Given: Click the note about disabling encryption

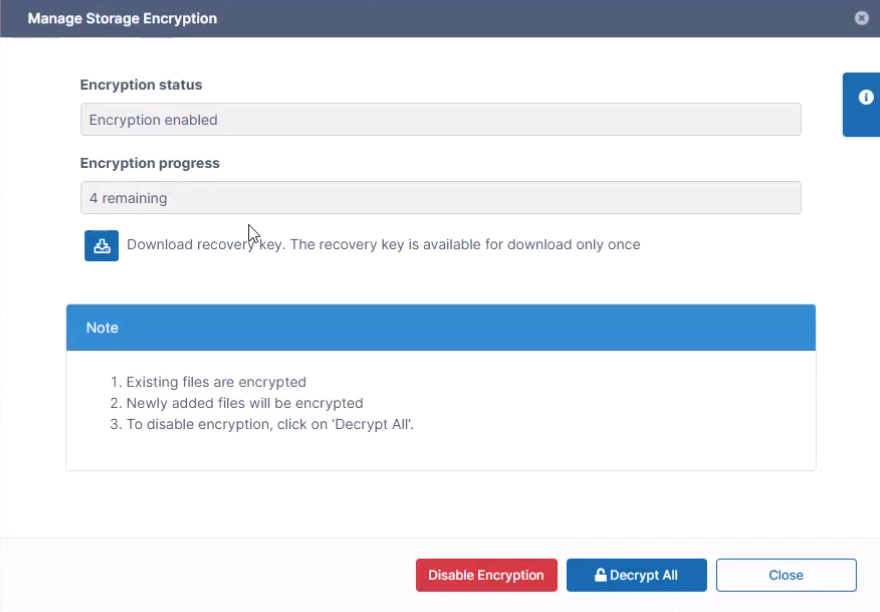Looking at the screenshot, I should click(x=269, y=424).
